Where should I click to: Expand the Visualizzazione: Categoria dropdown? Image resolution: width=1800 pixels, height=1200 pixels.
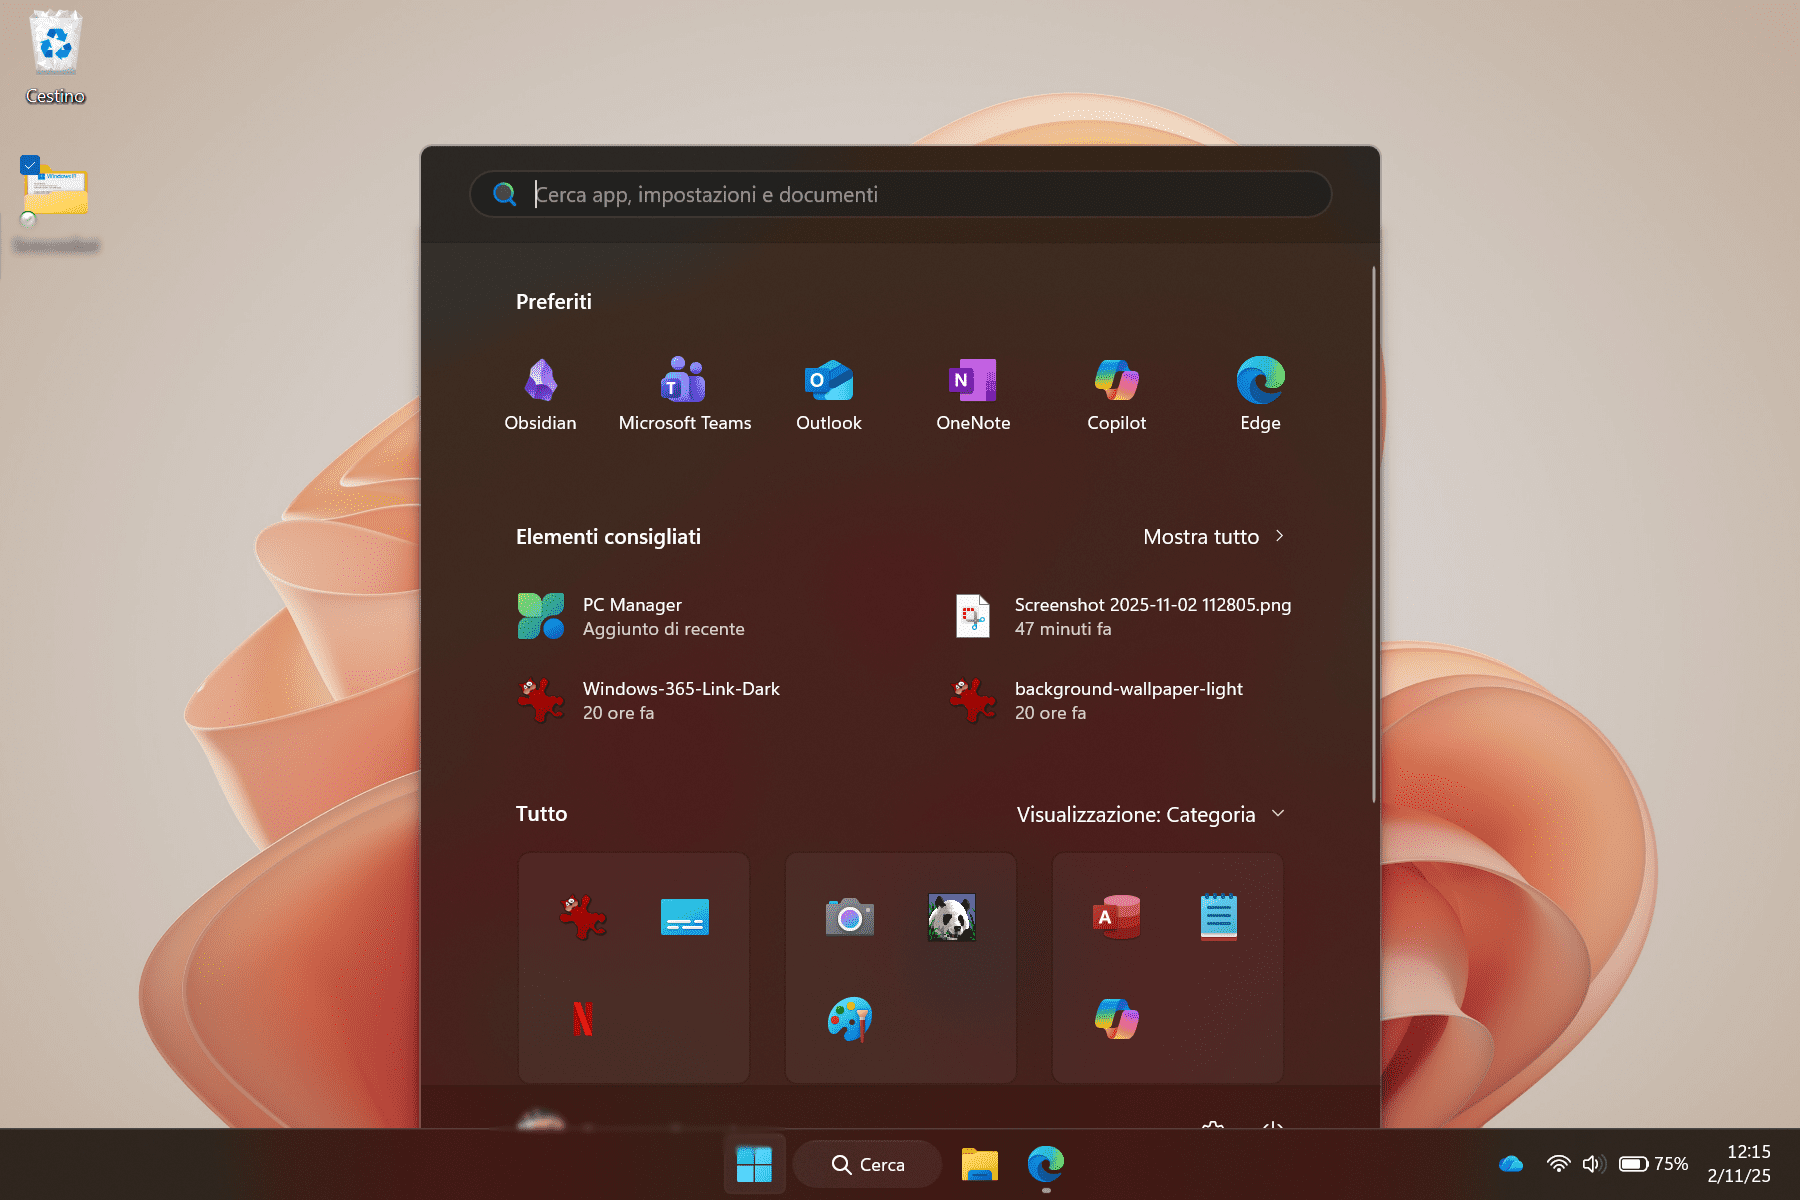pos(1150,814)
